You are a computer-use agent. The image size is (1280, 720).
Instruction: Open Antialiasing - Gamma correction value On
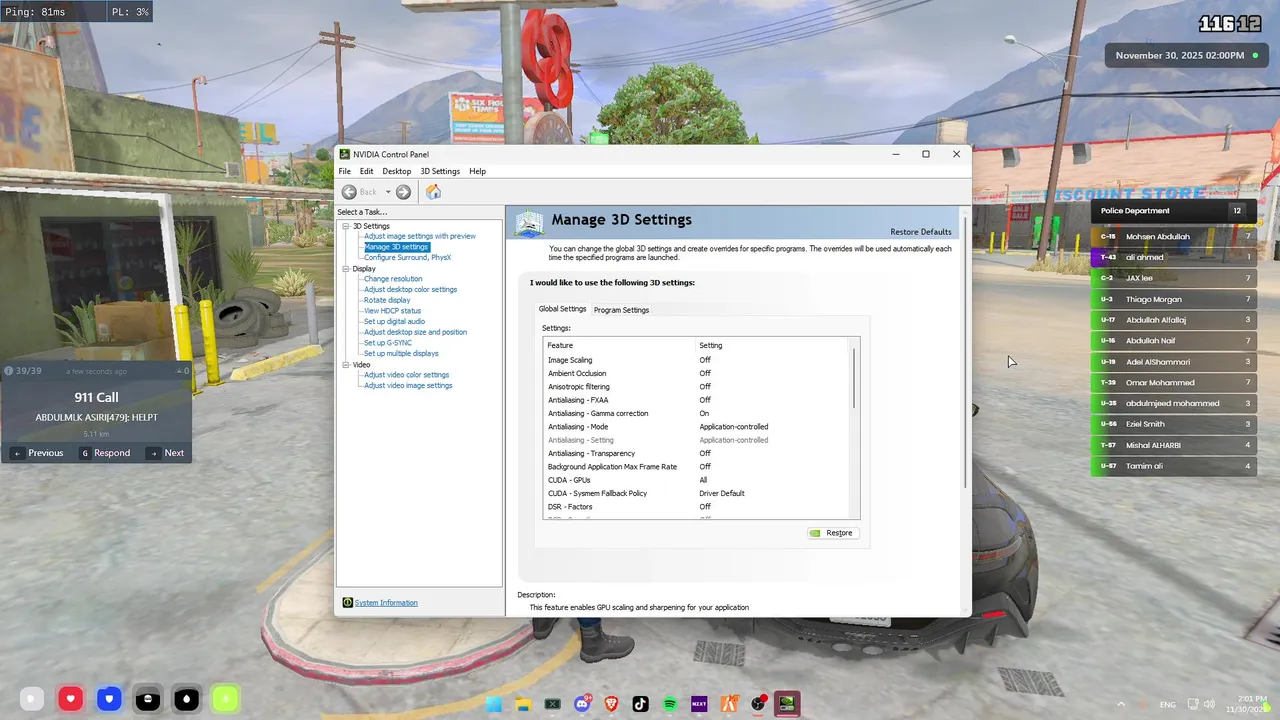(x=704, y=413)
